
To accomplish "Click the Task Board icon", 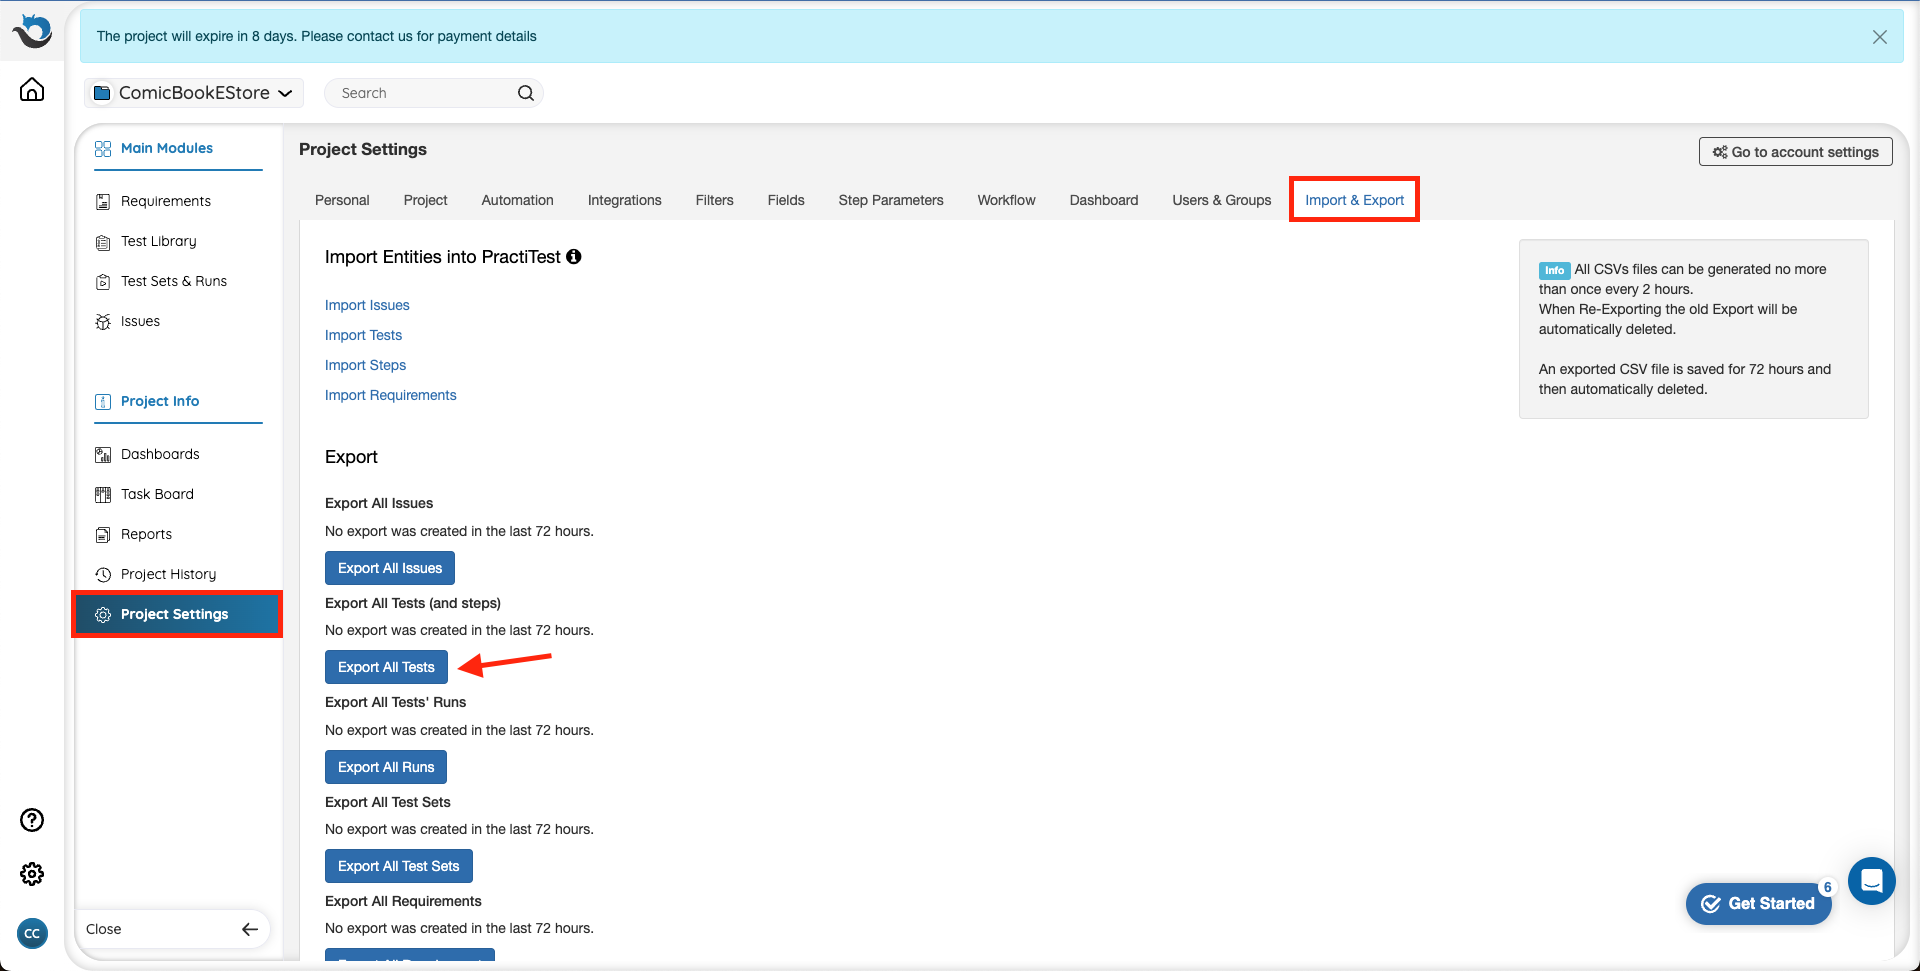I will point(103,495).
